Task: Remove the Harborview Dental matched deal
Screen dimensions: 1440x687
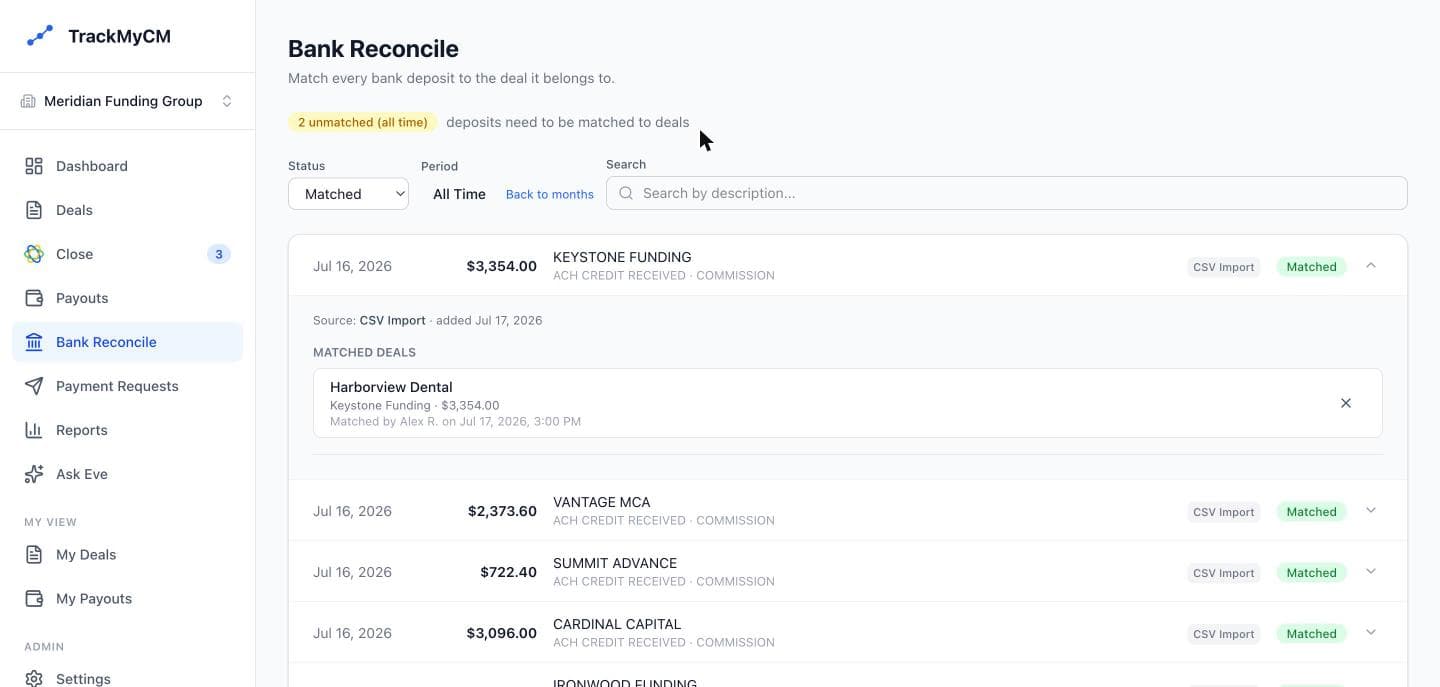Action: click(x=1346, y=403)
